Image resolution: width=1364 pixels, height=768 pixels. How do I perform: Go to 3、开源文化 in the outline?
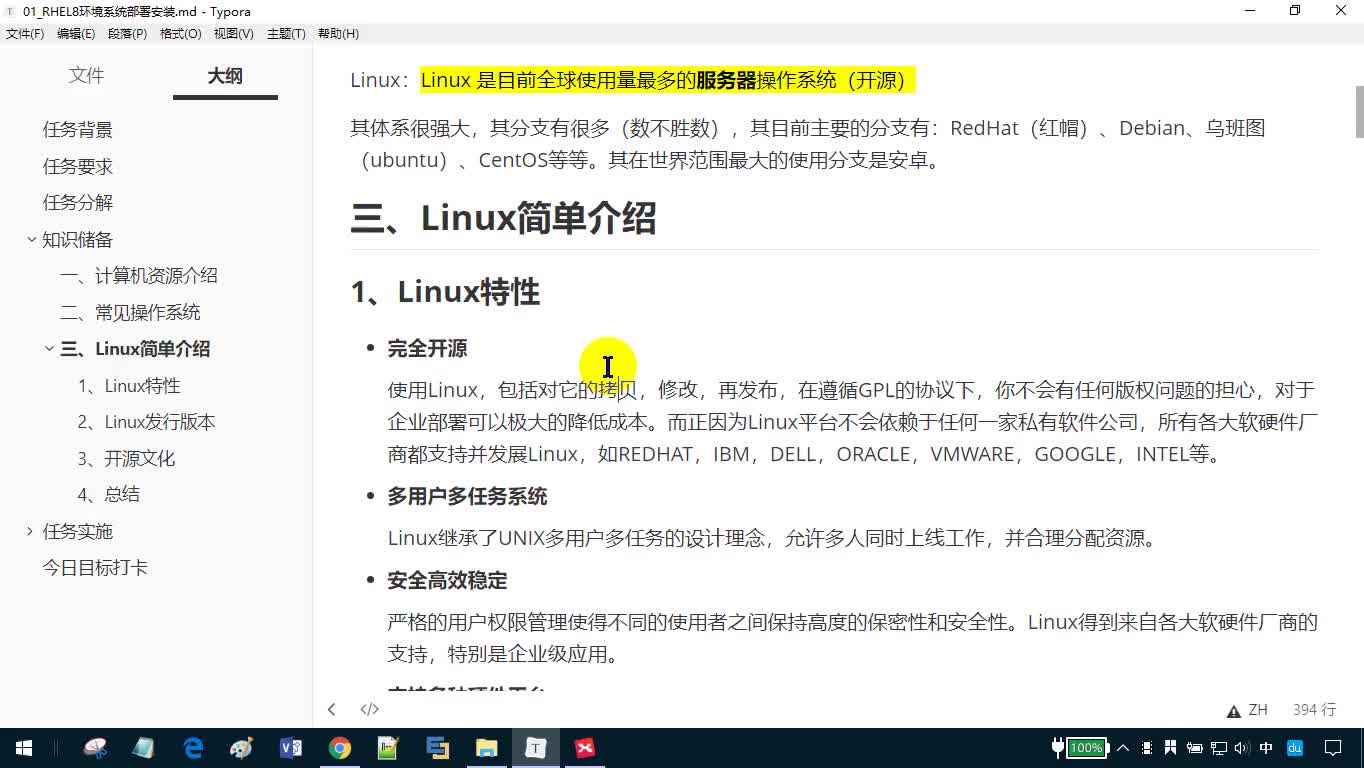coord(126,458)
